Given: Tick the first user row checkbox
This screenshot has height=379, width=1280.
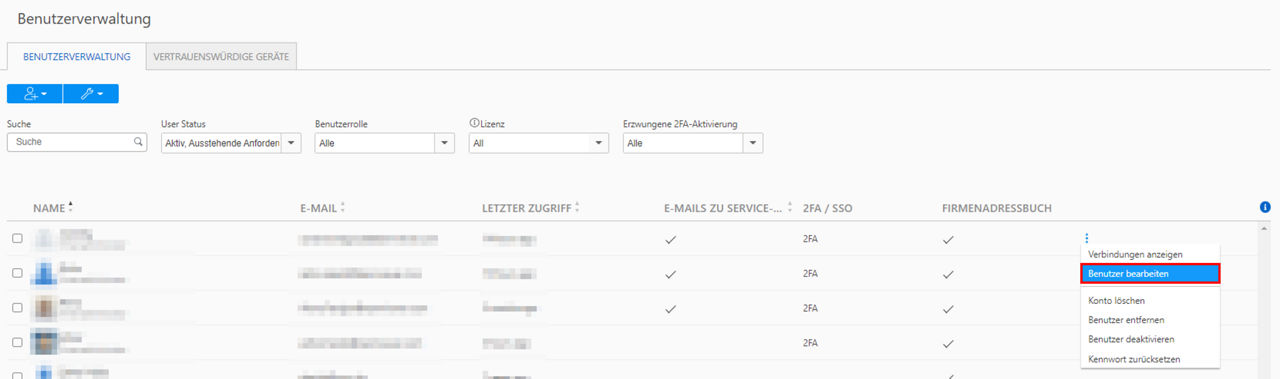Looking at the screenshot, I should coord(17,238).
